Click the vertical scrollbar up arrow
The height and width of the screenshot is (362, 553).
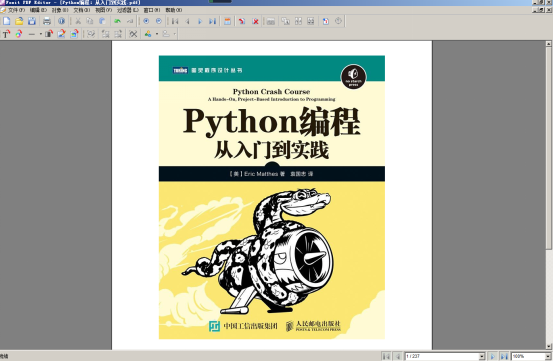[x=548, y=44]
